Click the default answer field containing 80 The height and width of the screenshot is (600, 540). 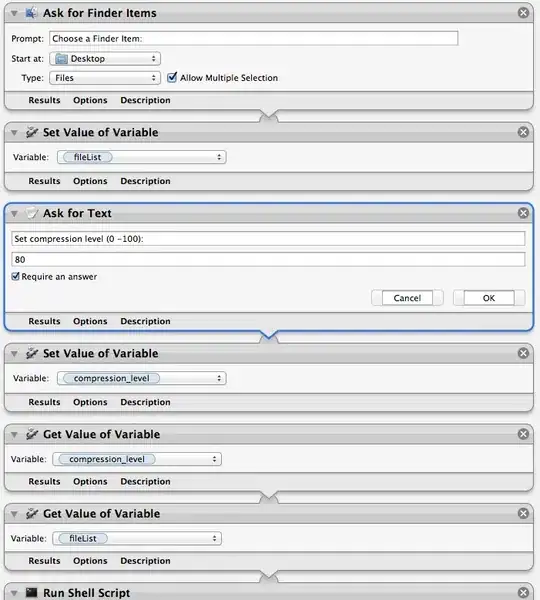(268, 259)
